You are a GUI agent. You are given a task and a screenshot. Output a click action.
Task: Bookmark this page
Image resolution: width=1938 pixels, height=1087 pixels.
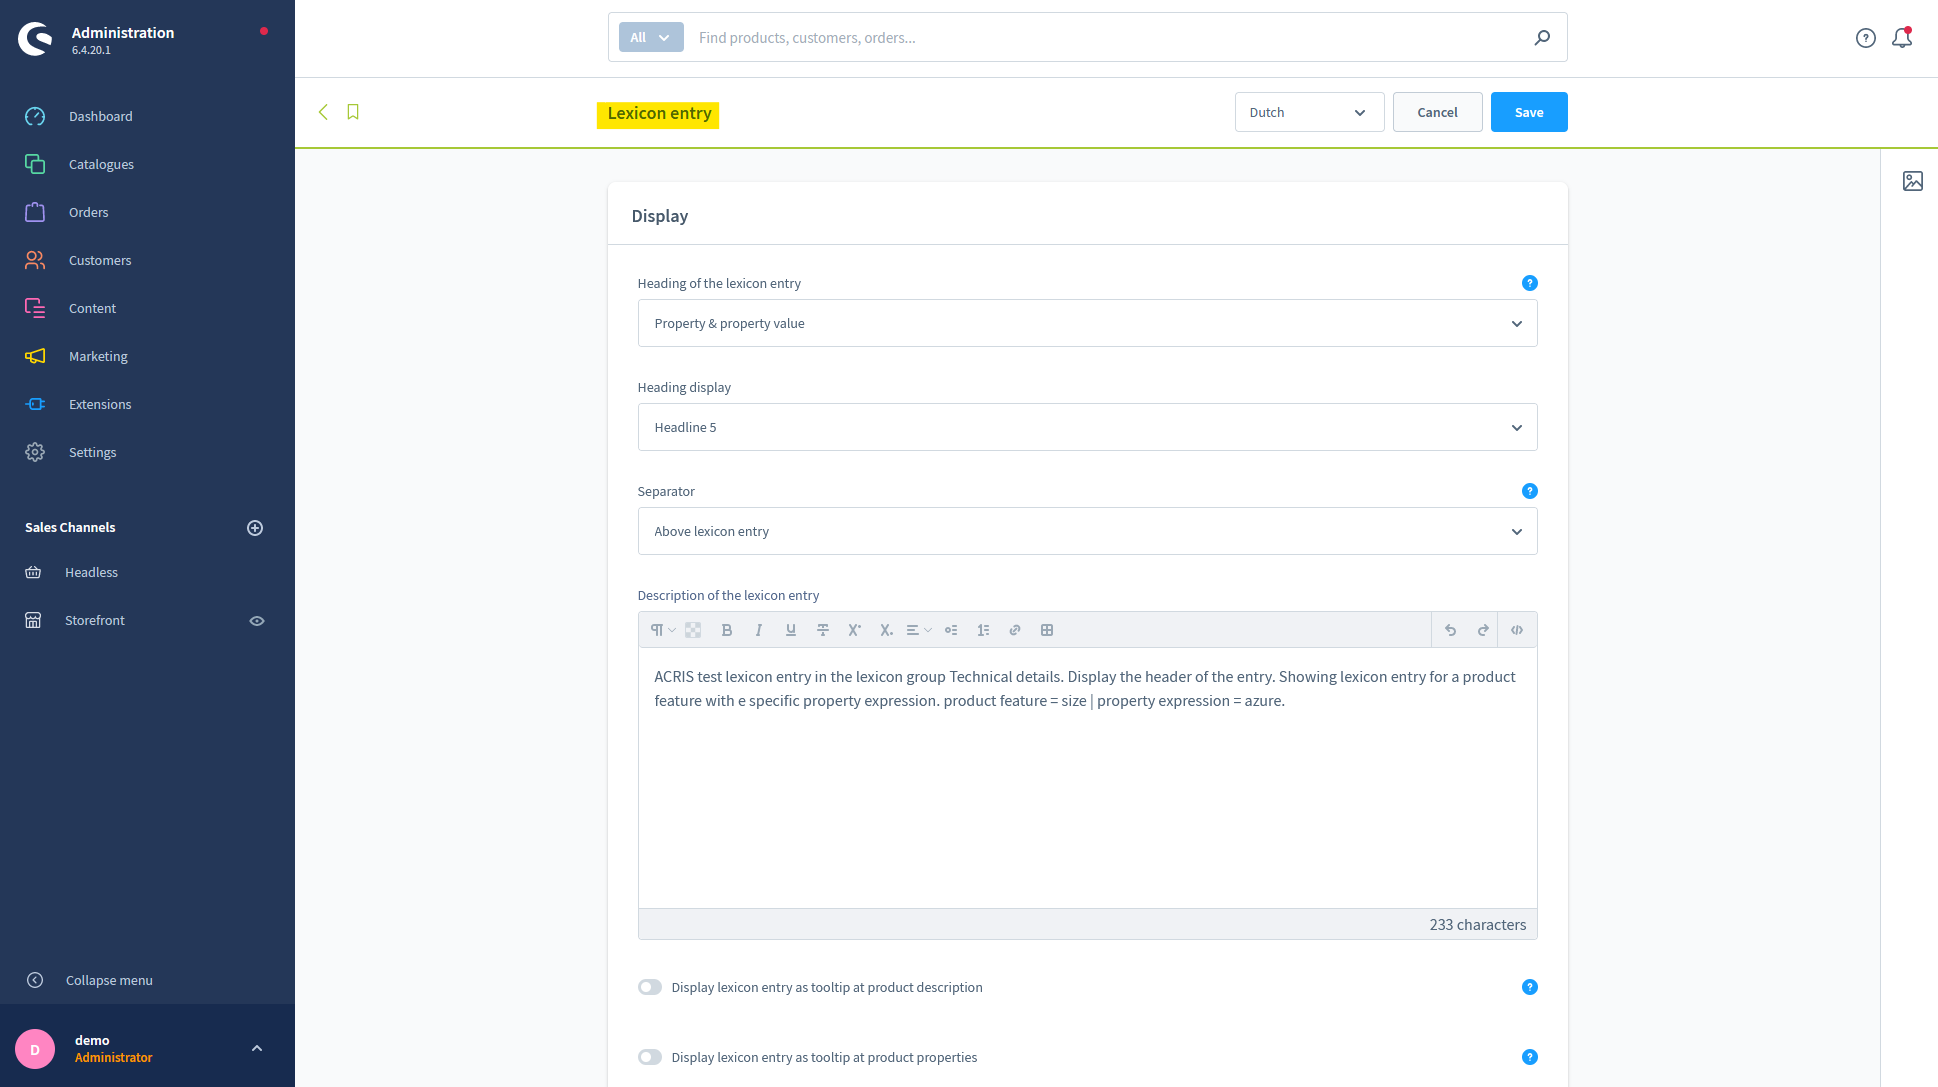(x=353, y=112)
